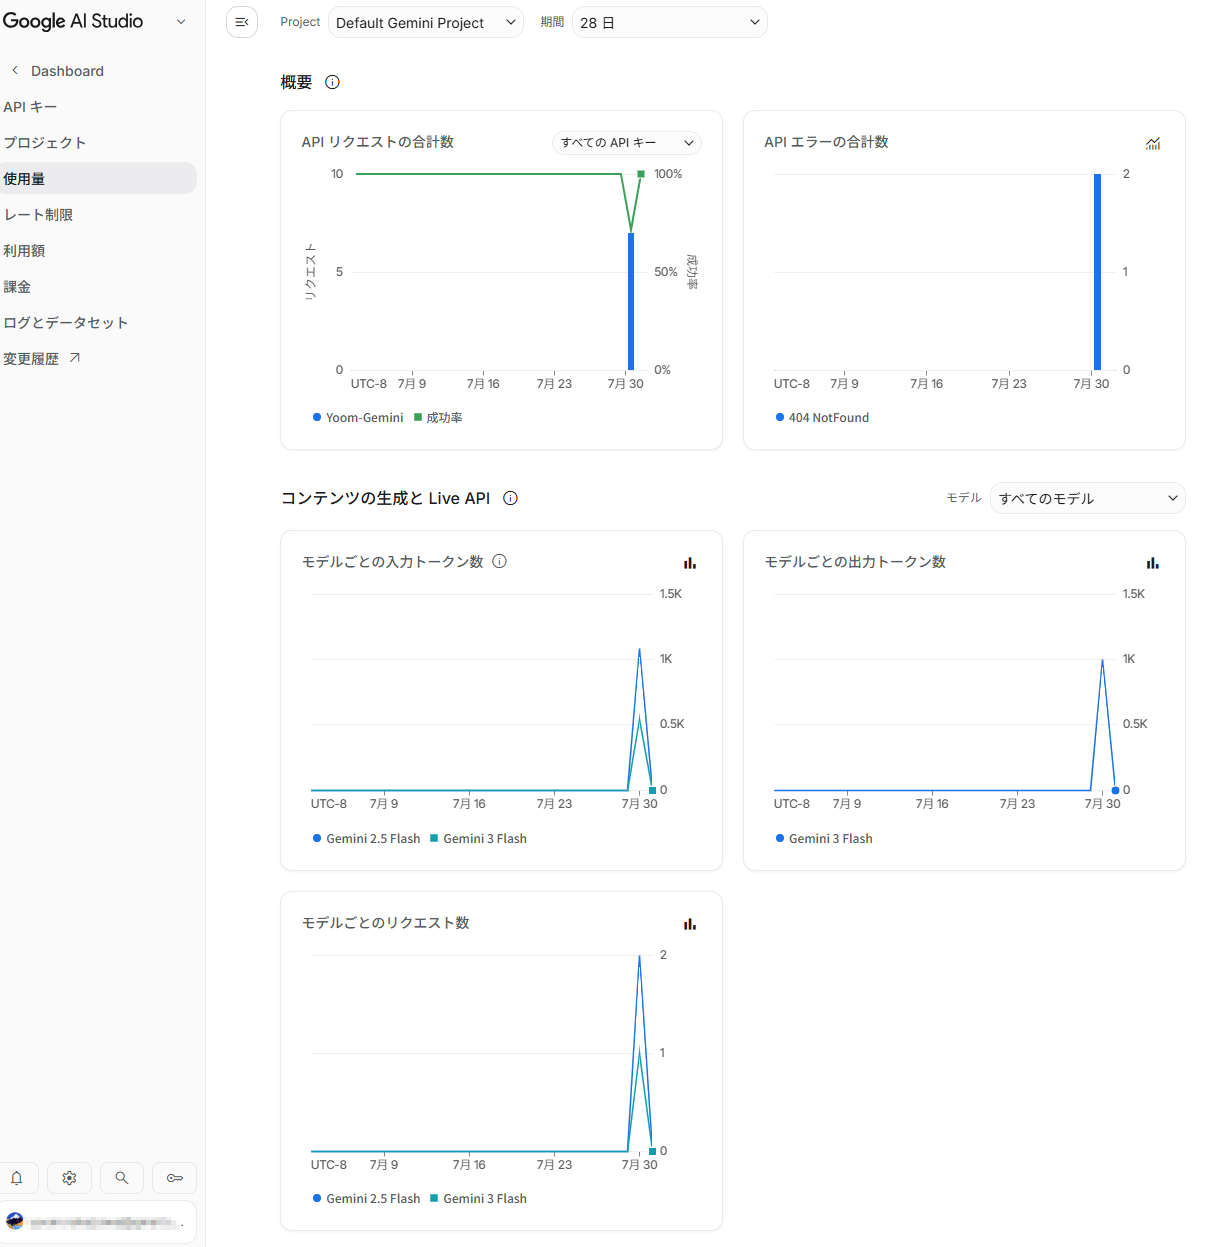1205x1247 pixels.
Task: Open the すべての API キー dropdown
Action: click(627, 143)
